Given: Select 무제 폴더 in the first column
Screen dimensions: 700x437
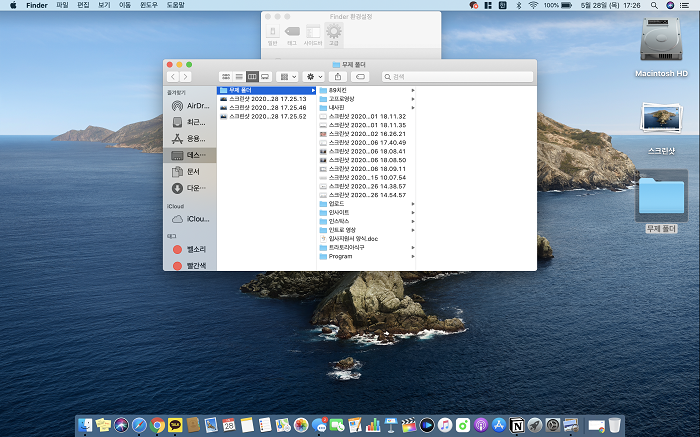Looking at the screenshot, I should point(267,90).
